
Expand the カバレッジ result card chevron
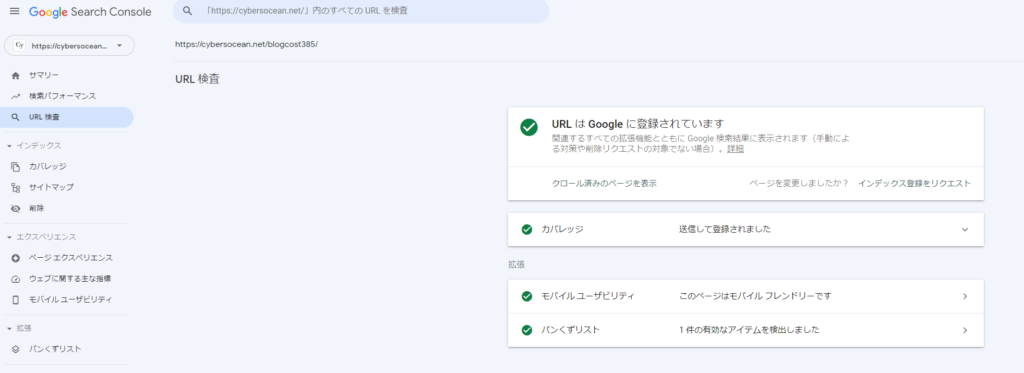[x=965, y=229]
